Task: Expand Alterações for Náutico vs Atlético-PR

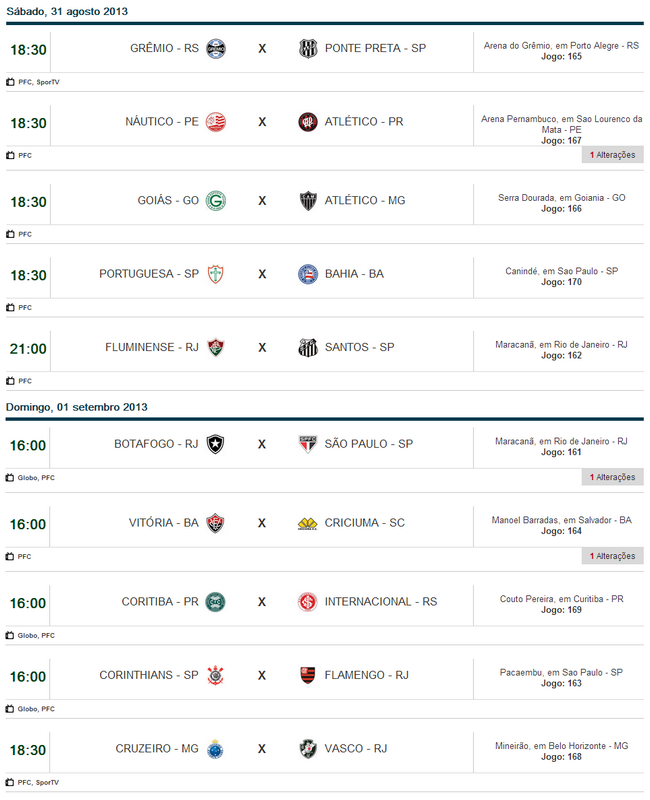Action: pos(612,155)
